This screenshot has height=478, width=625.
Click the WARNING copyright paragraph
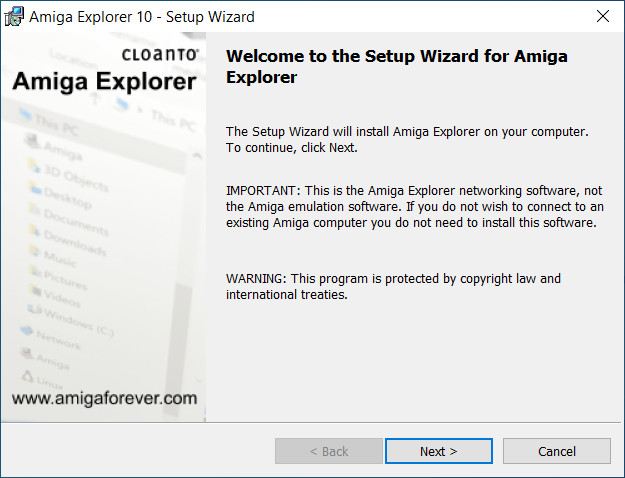pos(393,286)
